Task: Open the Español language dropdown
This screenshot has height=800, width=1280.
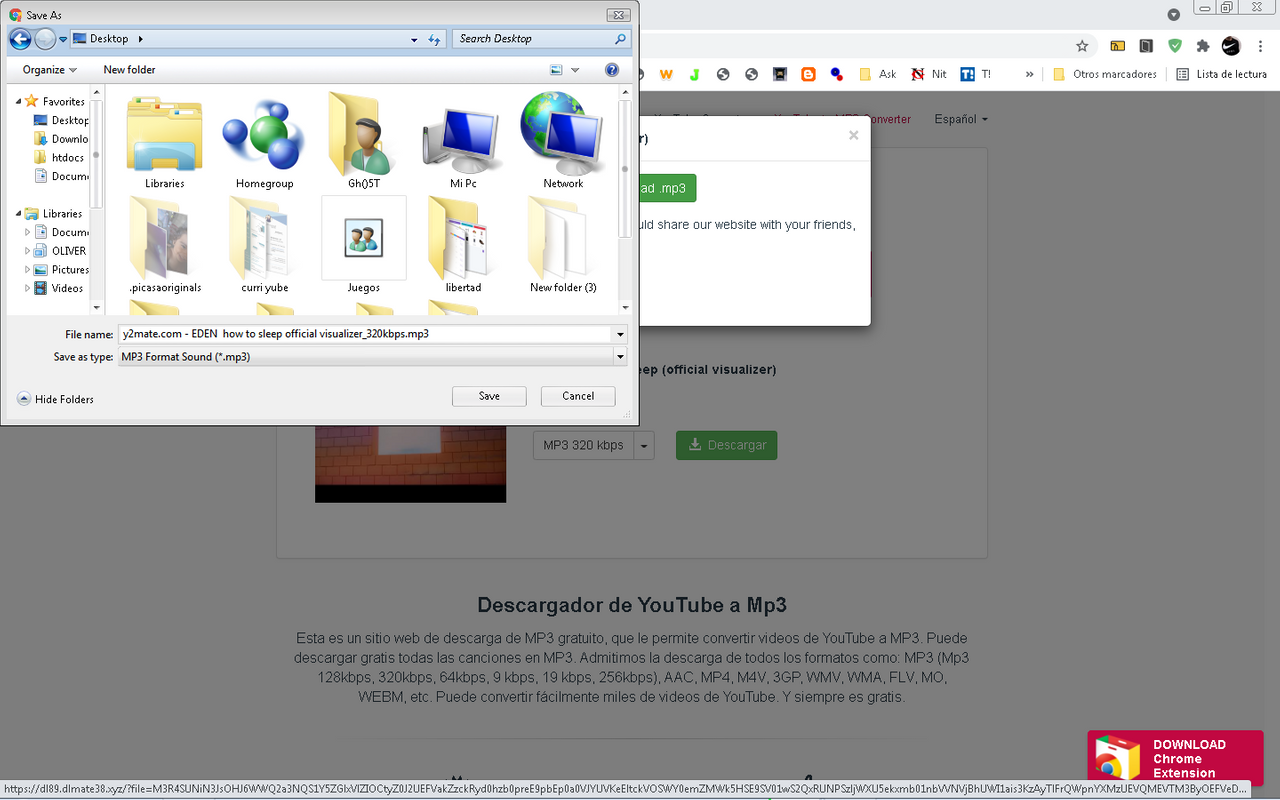Action: [961, 119]
